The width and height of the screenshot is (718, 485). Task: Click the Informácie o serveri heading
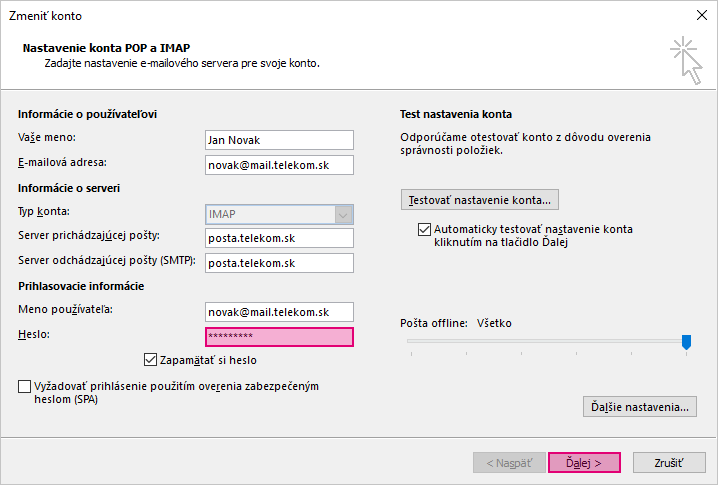pos(69,188)
